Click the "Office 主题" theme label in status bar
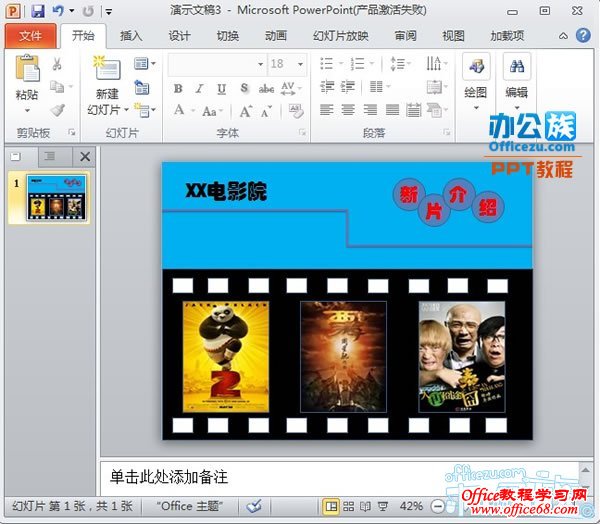This screenshot has width=600, height=524. 189,507
